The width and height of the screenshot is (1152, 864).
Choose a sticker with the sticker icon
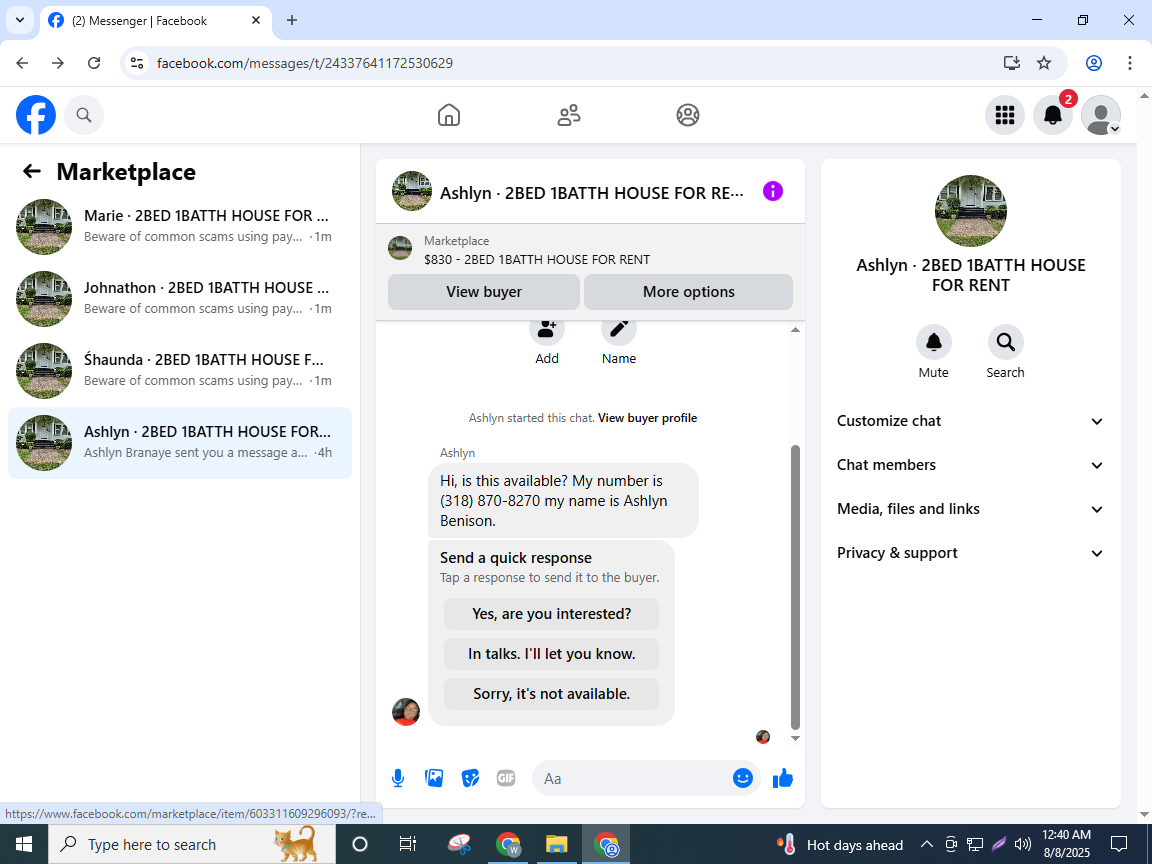[470, 778]
